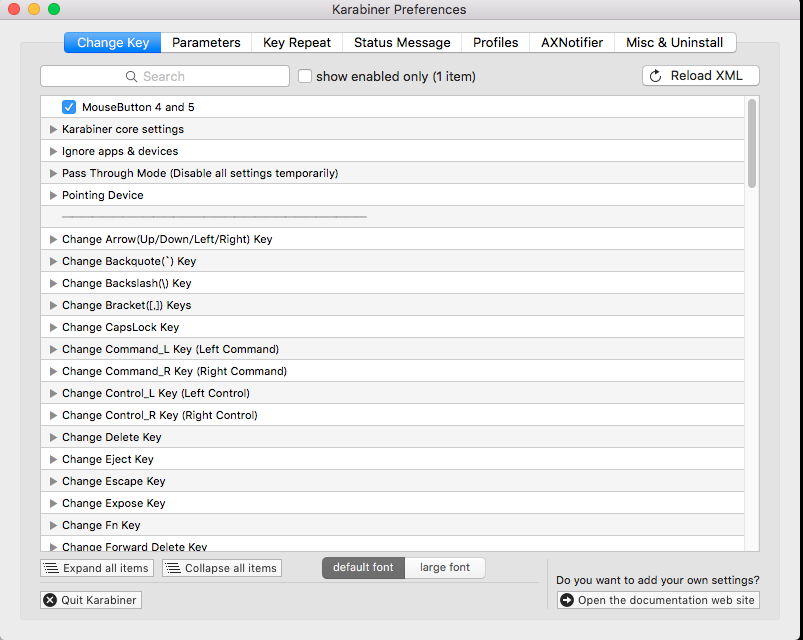Focus the Search input field

click(x=165, y=76)
